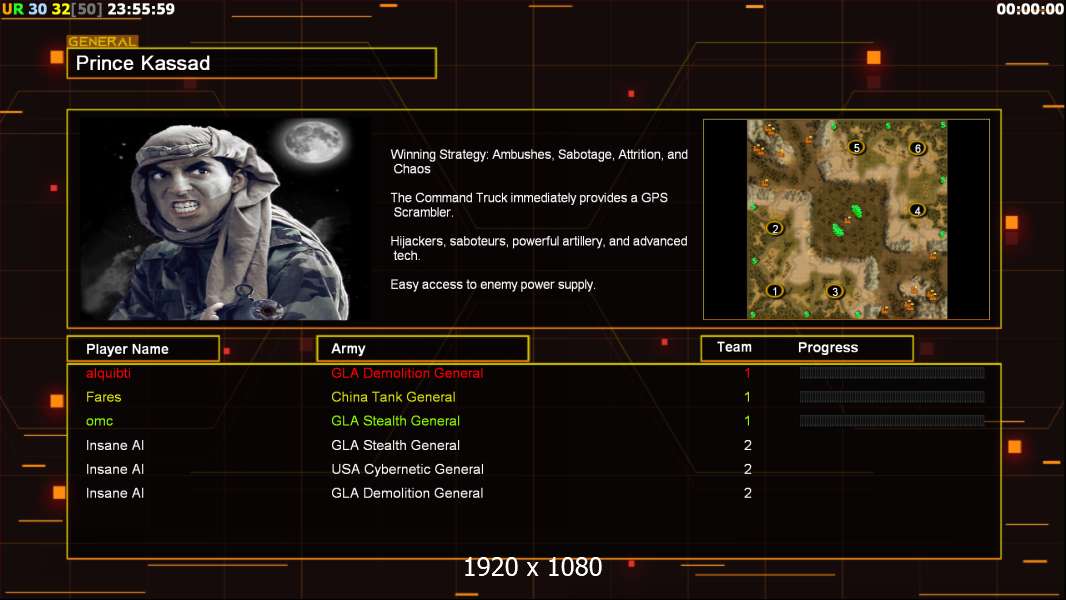This screenshot has width=1066, height=600.
Task: Click start position 2 on the map
Action: (774, 228)
